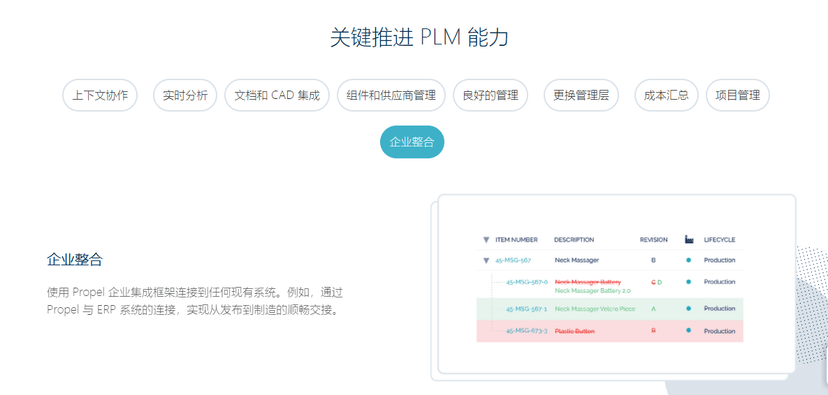
Task: Choose the 良好的管理 tab
Action: pyautogui.click(x=491, y=96)
